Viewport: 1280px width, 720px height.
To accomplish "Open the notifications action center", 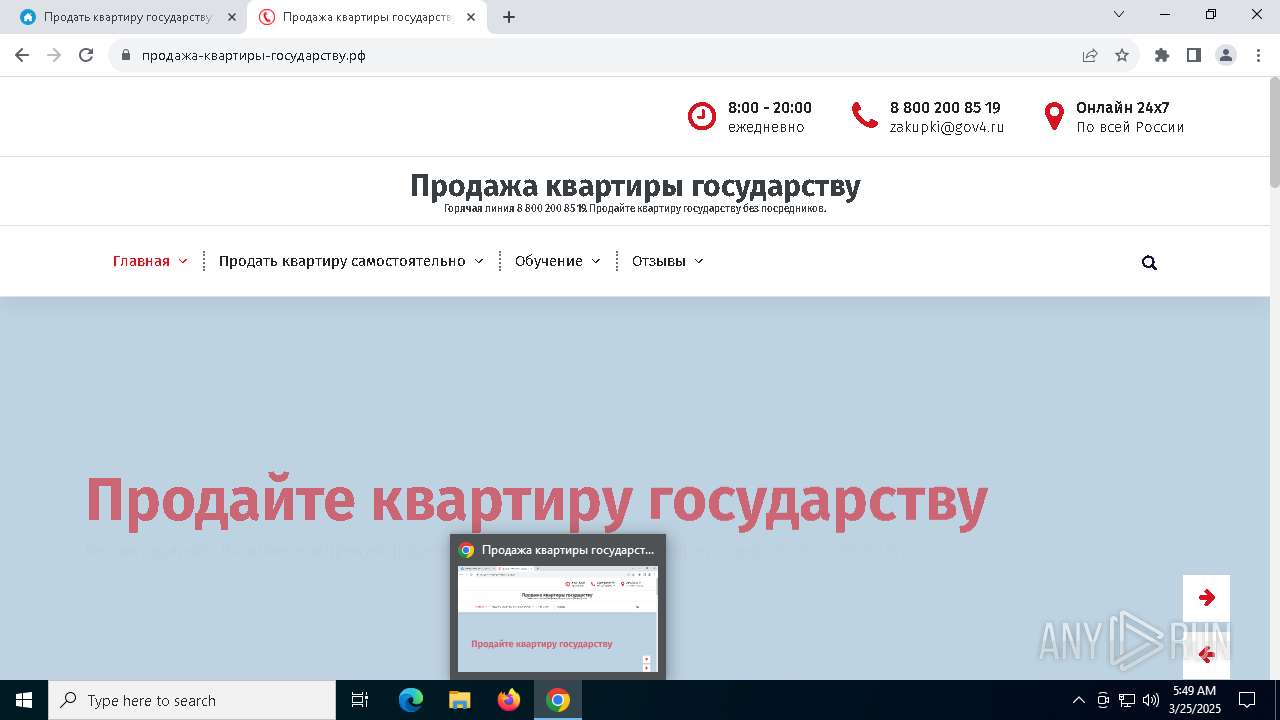I will 1247,700.
